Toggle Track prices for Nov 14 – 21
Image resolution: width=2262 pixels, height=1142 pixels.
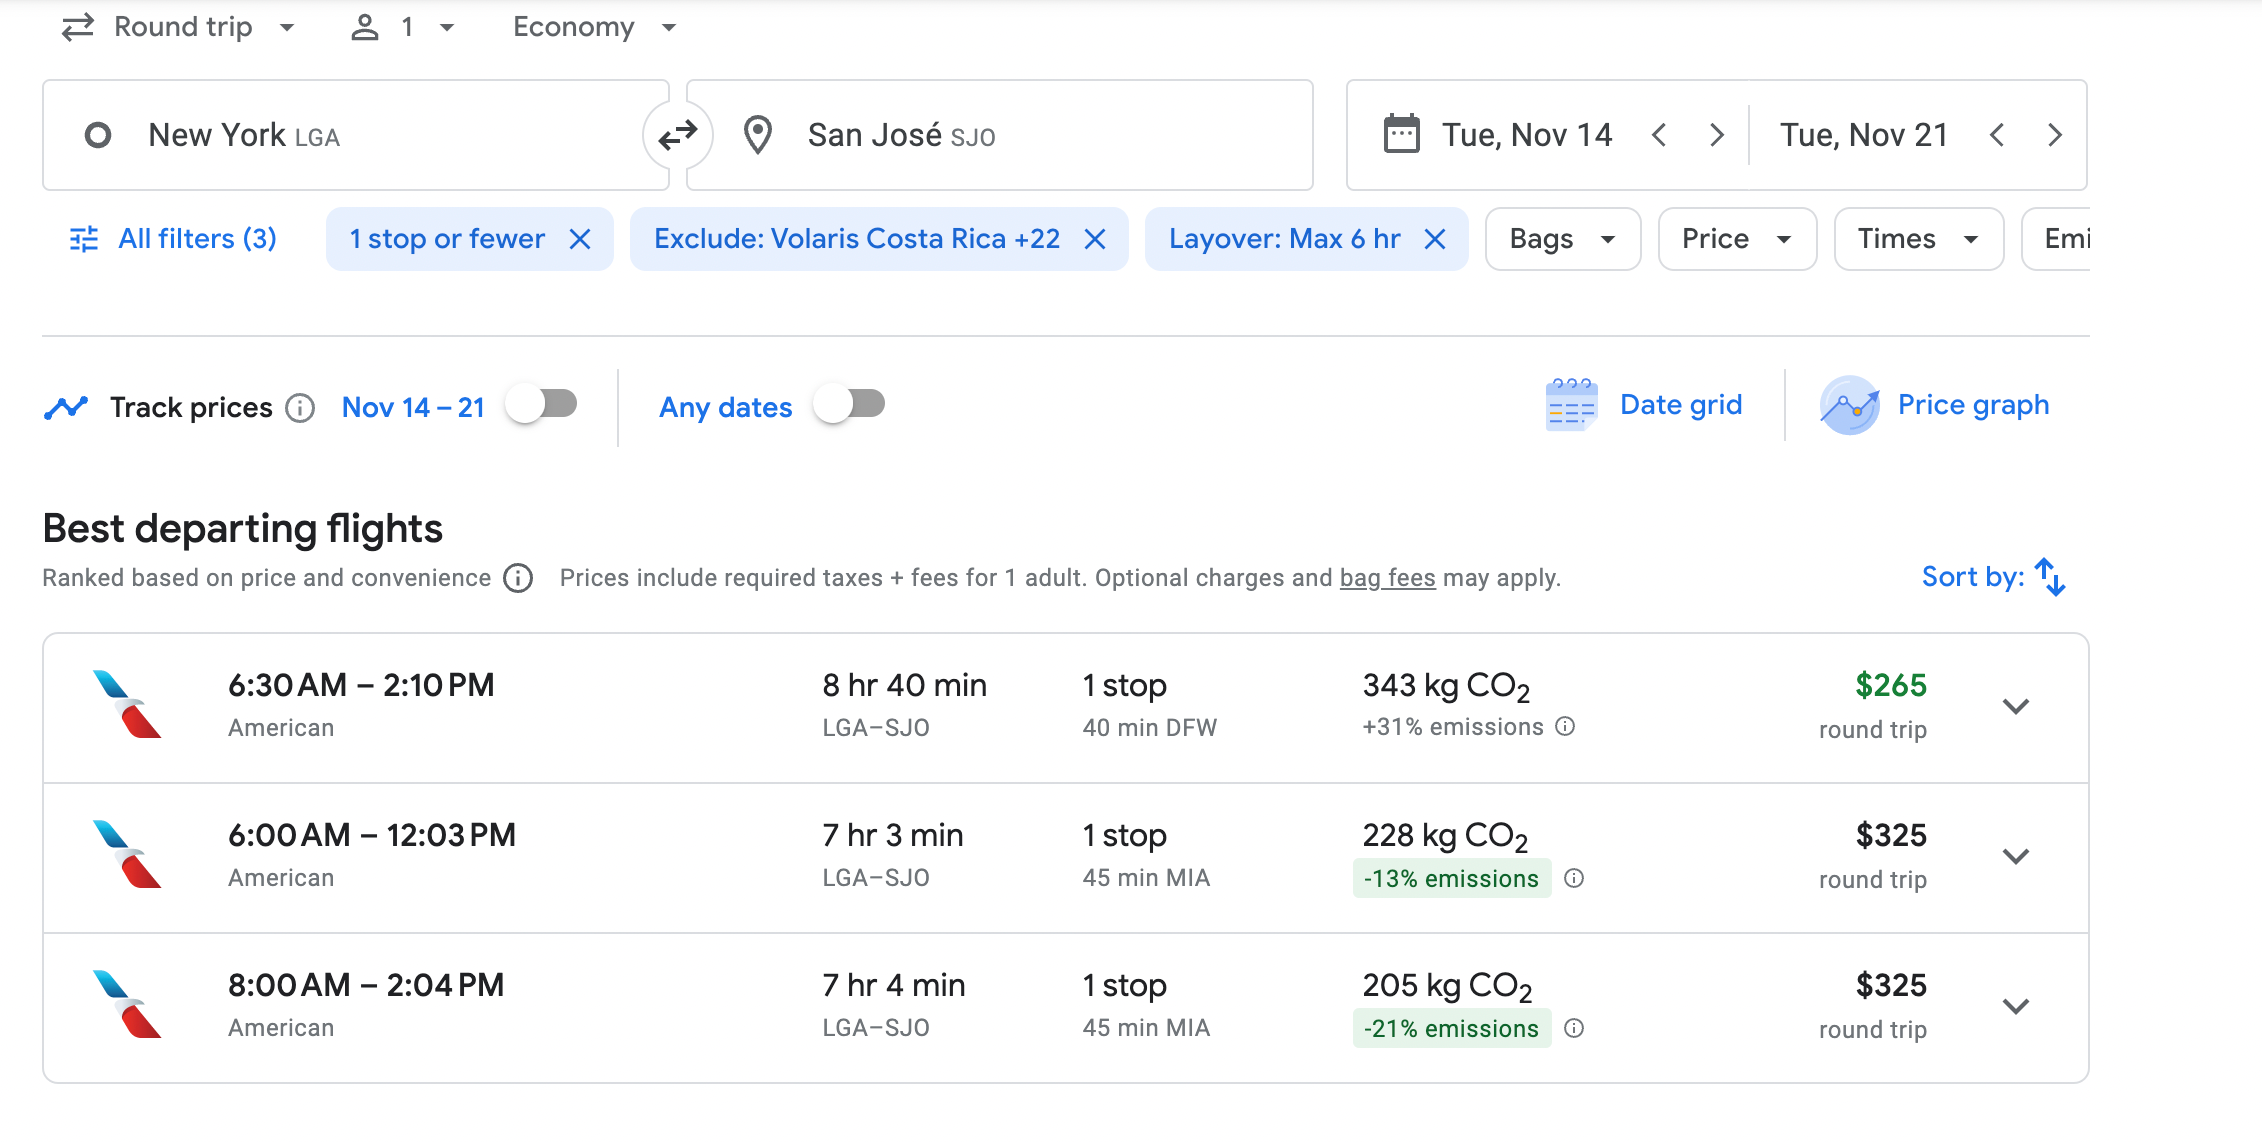point(541,405)
